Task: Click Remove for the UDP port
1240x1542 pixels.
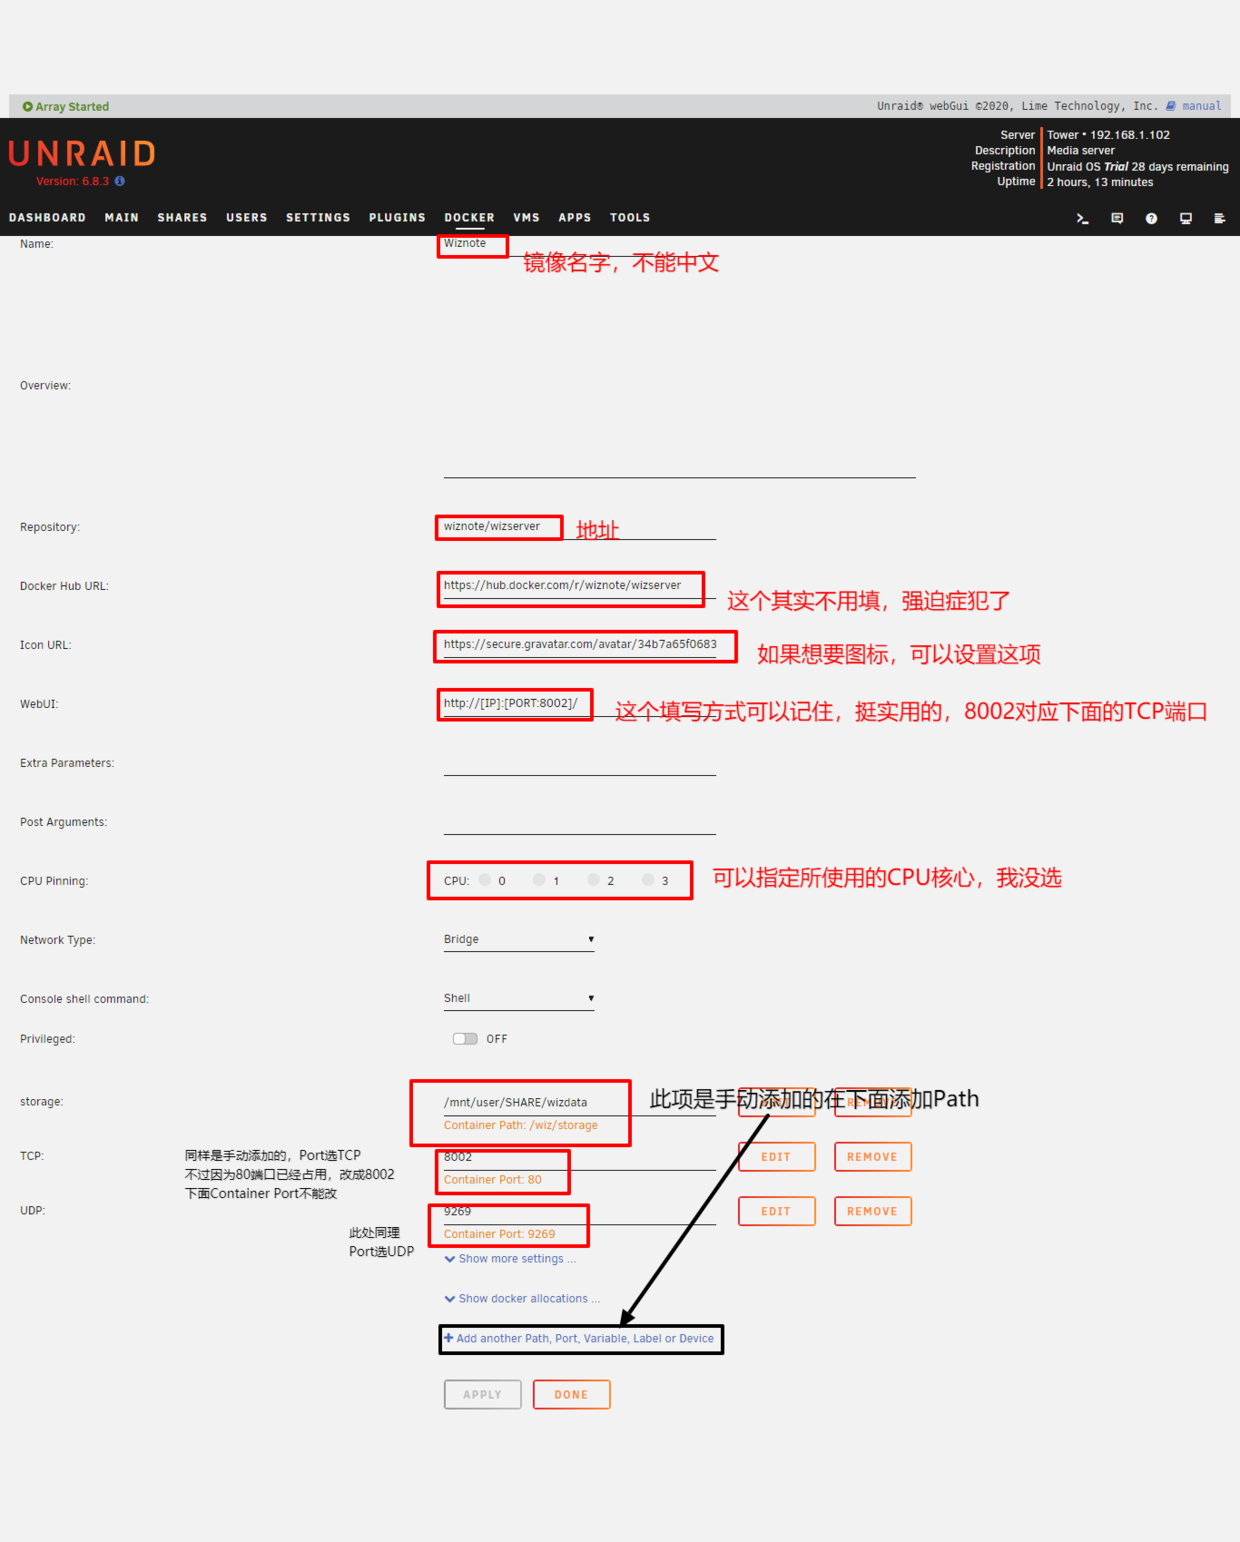Action: pos(873,1211)
